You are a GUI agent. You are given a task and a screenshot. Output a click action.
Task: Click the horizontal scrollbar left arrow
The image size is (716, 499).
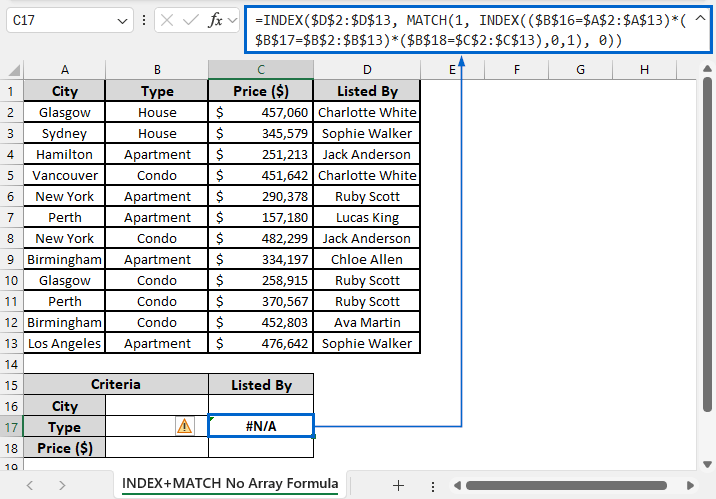point(455,485)
